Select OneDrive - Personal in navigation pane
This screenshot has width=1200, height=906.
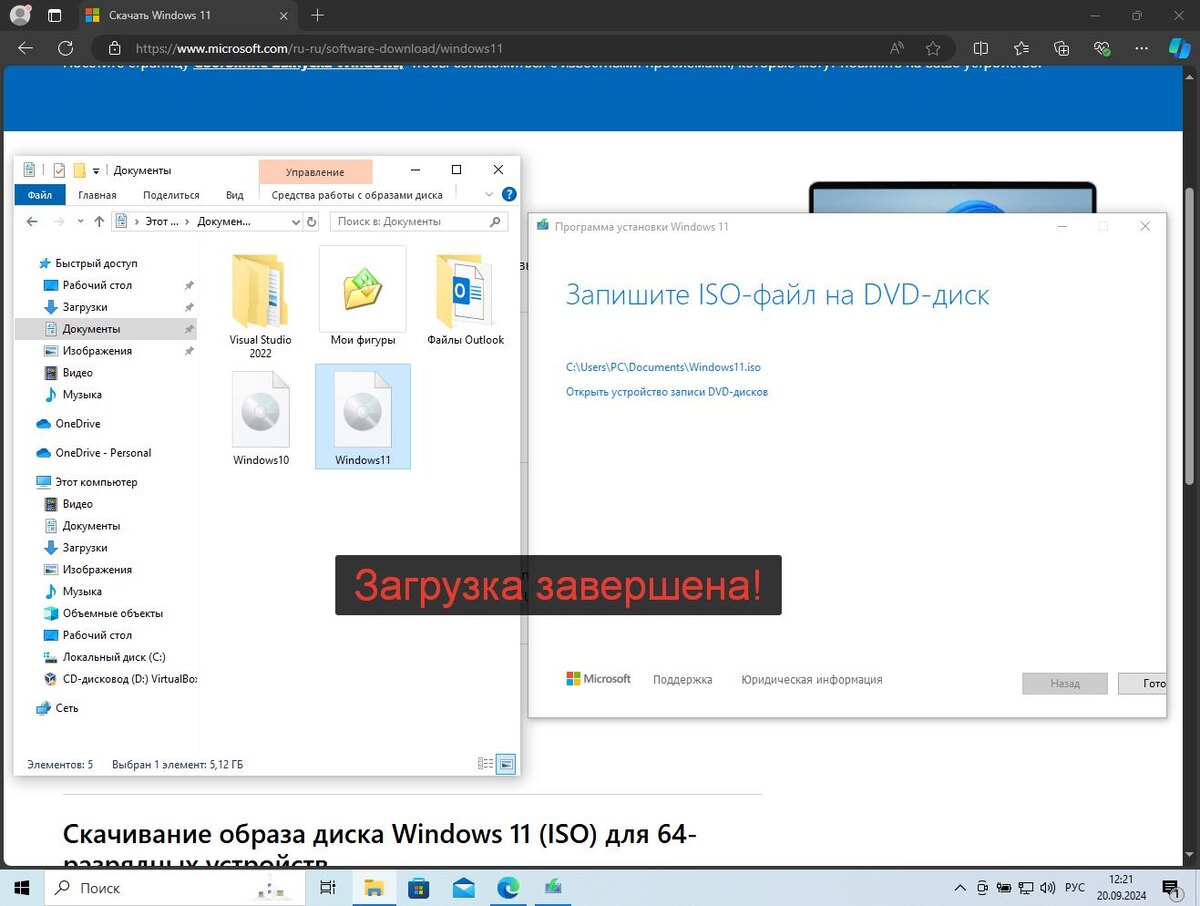coord(103,453)
